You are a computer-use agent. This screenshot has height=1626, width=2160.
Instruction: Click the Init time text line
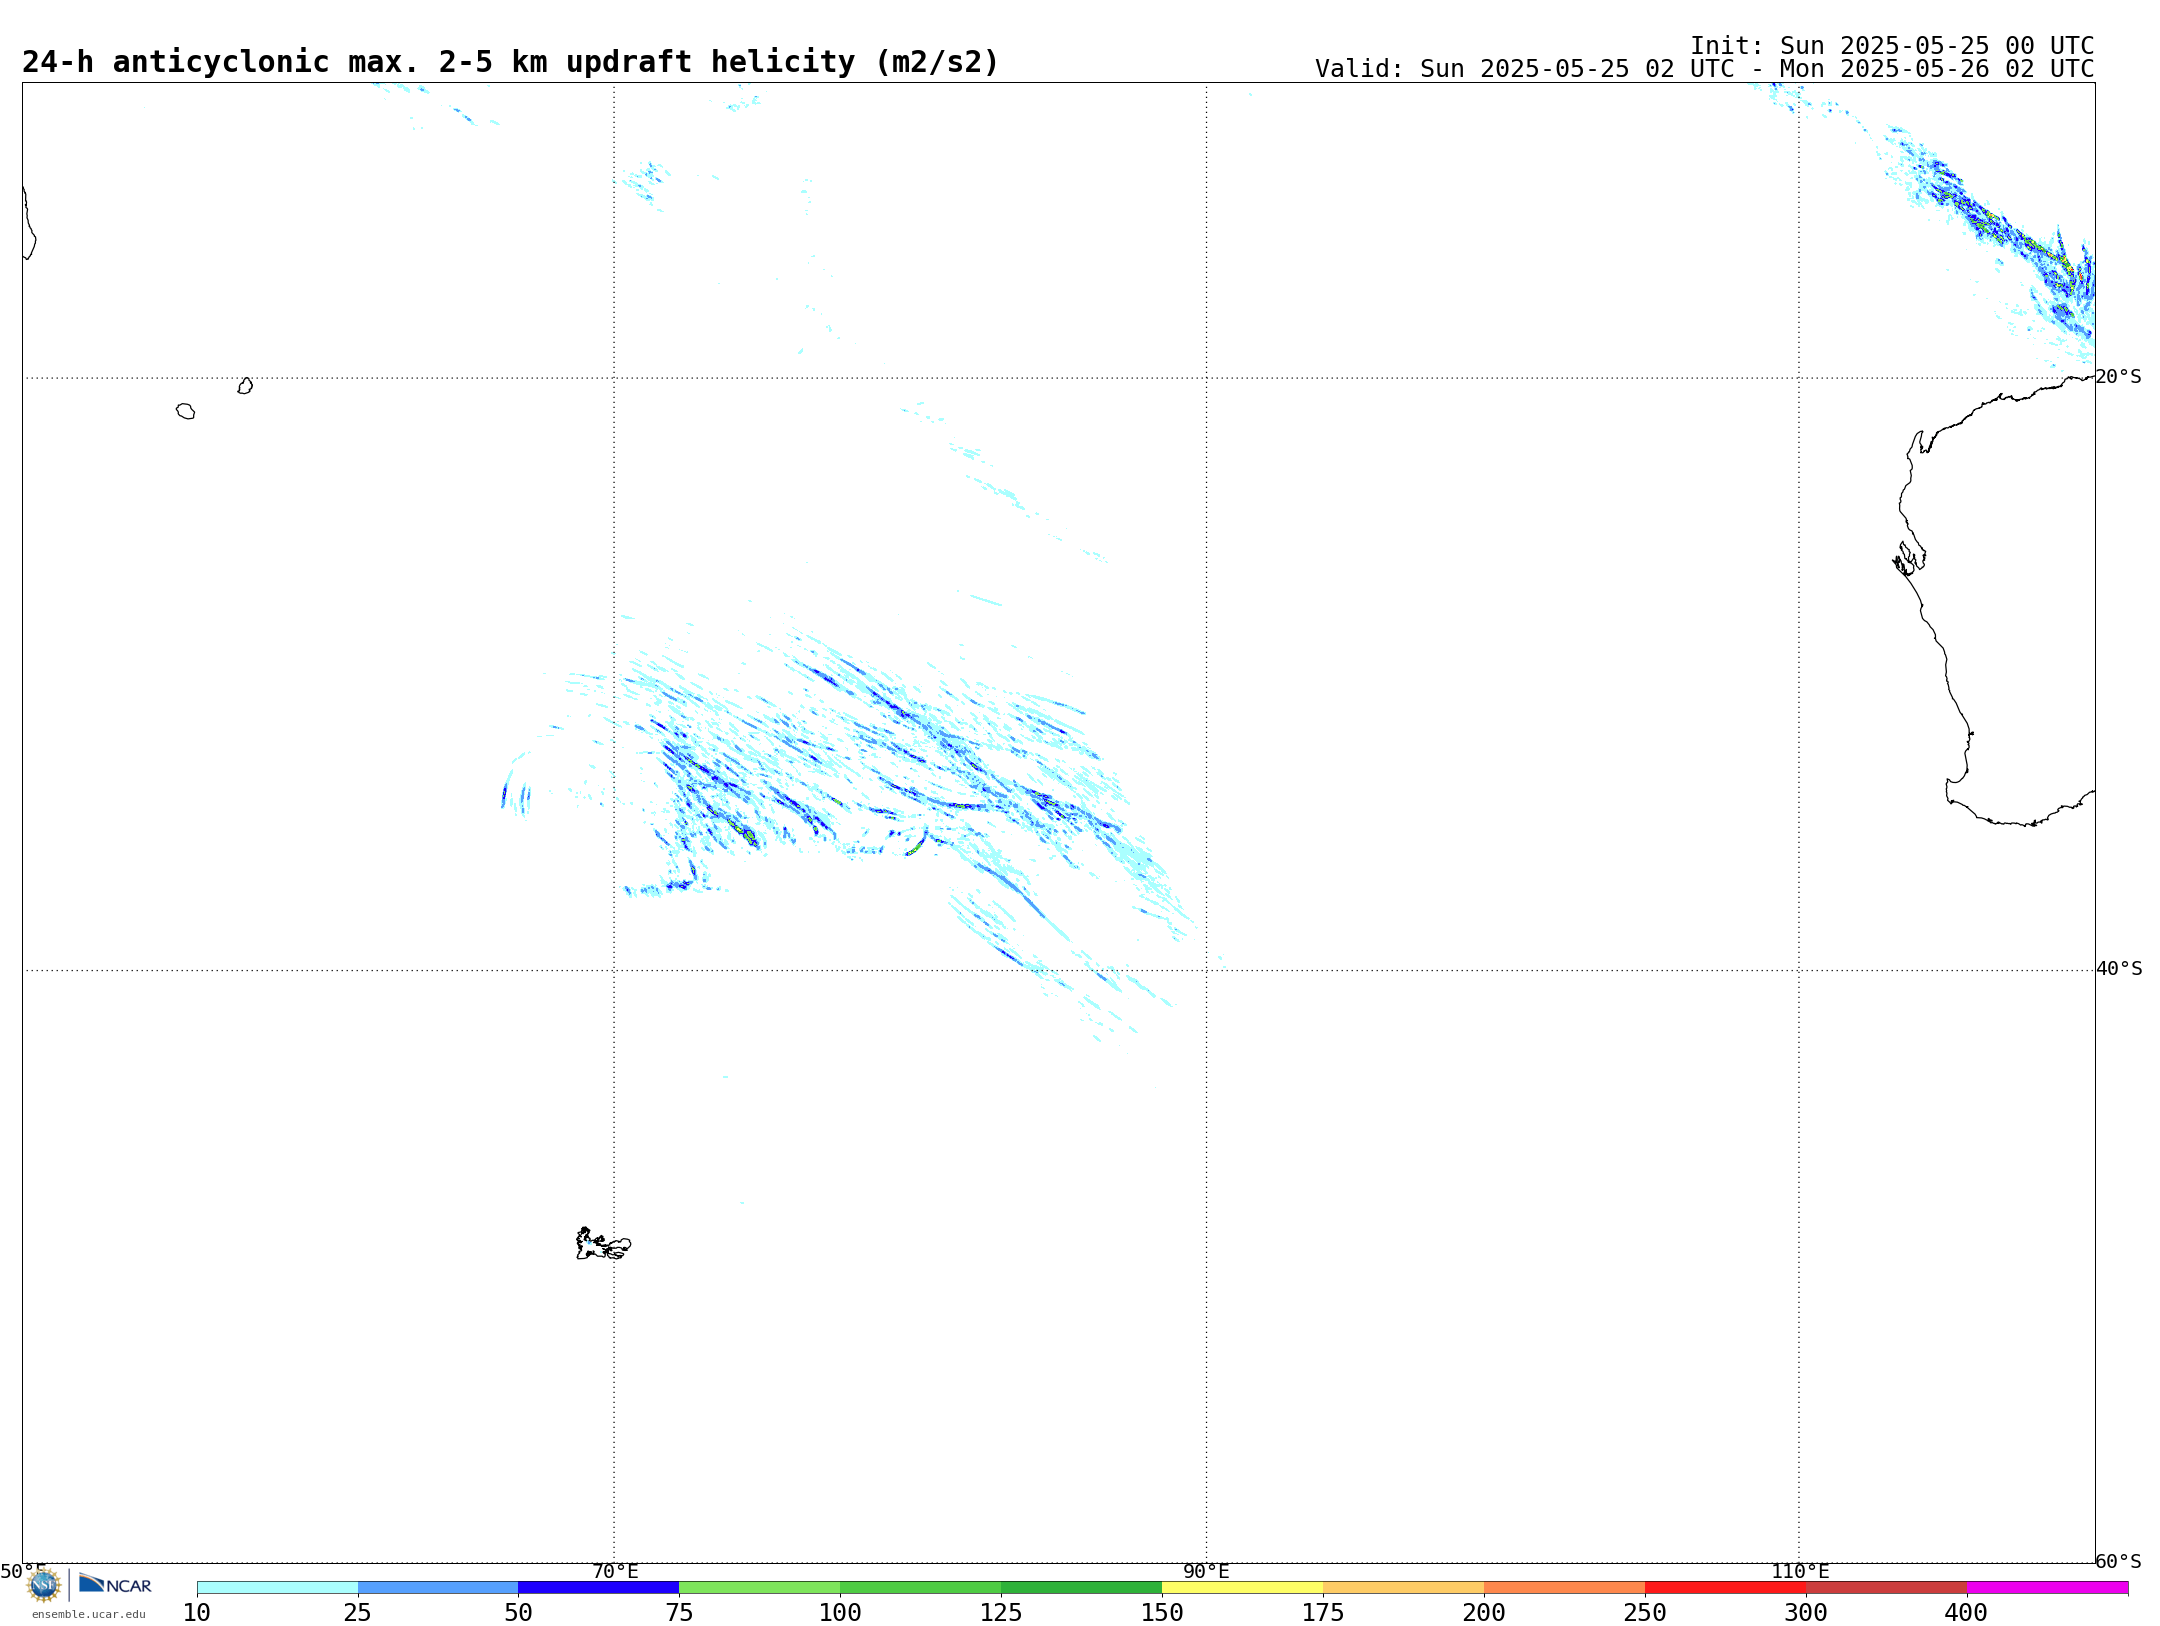1892,46
